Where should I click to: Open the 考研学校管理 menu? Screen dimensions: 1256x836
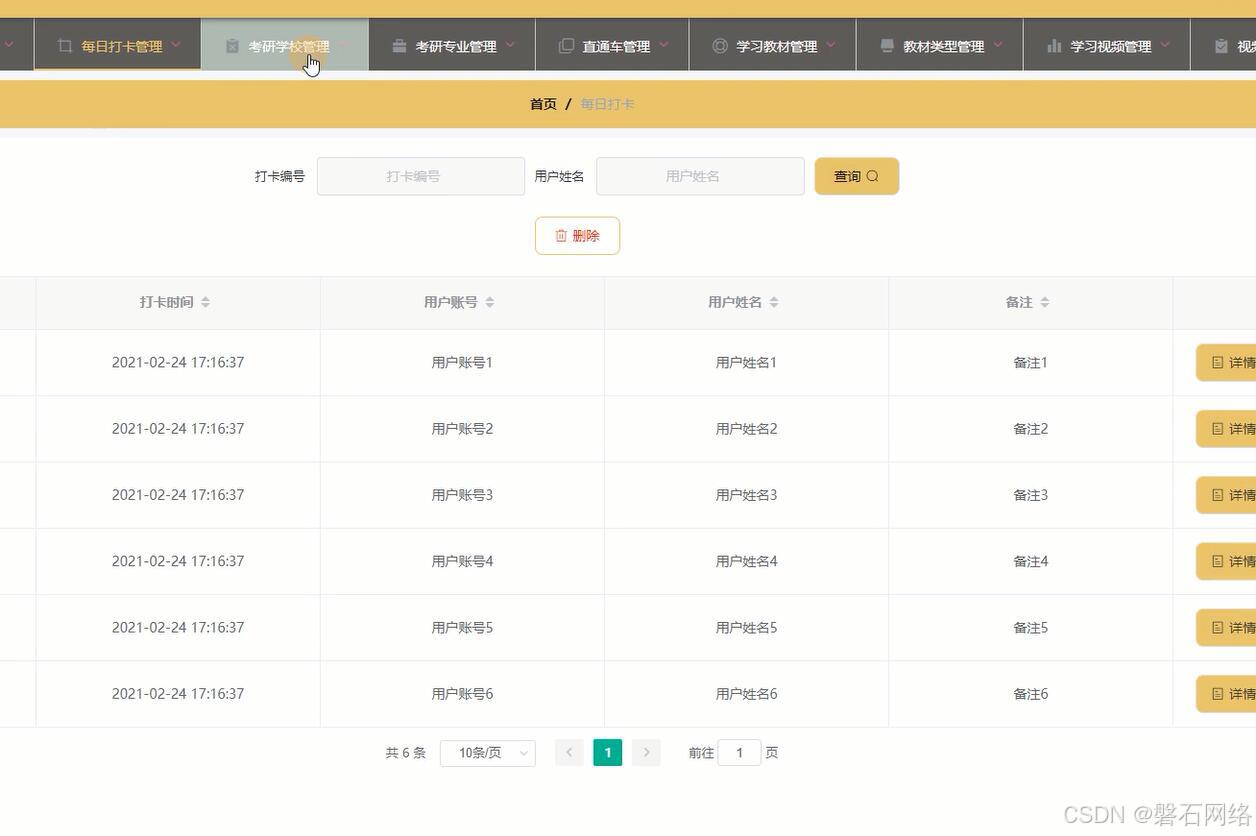[285, 45]
